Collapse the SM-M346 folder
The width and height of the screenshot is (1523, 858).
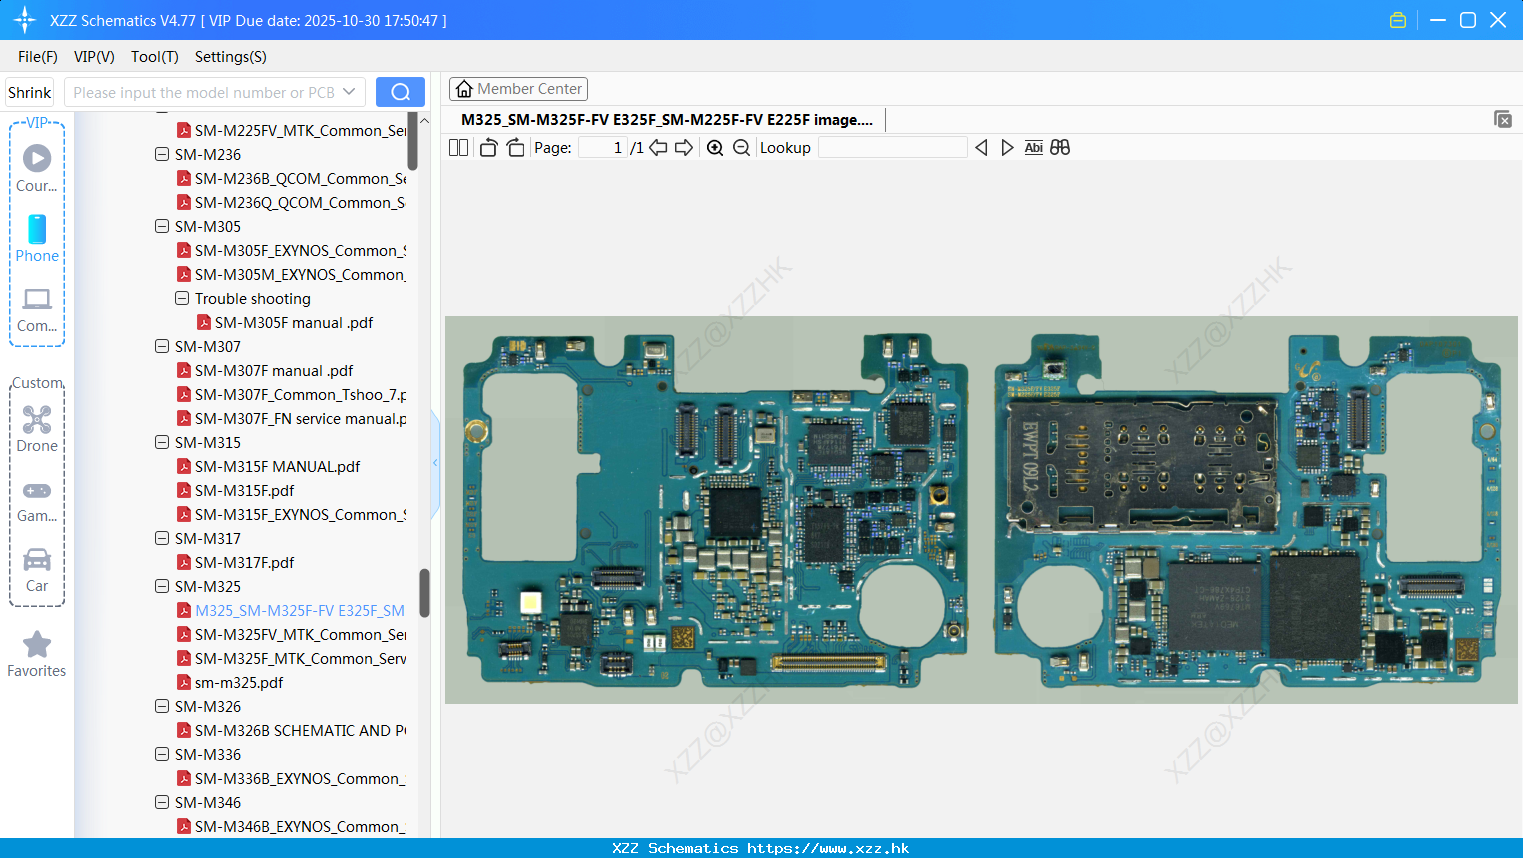click(162, 802)
